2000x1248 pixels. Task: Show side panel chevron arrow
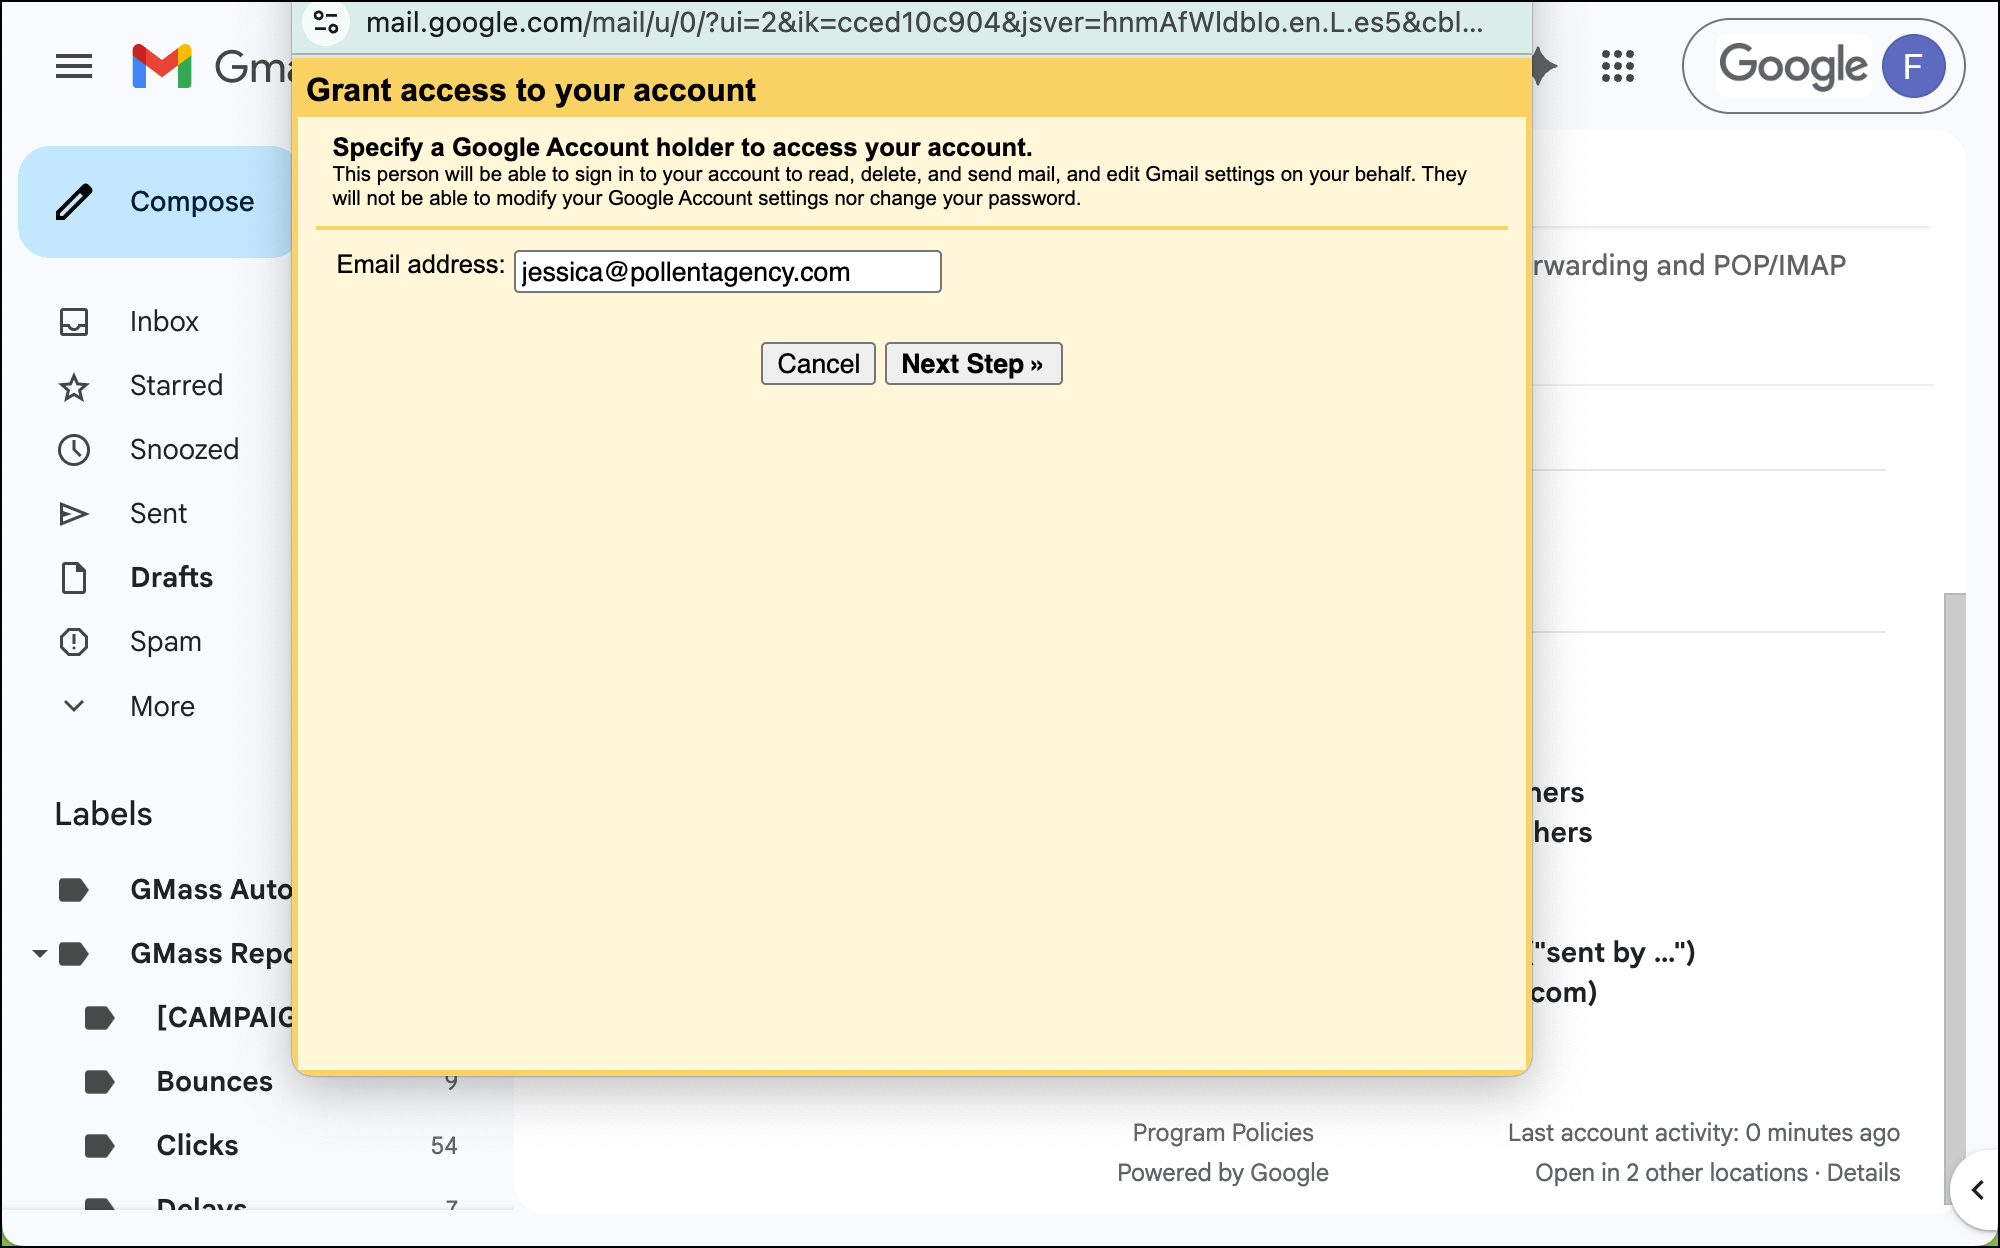pyautogui.click(x=1977, y=1190)
